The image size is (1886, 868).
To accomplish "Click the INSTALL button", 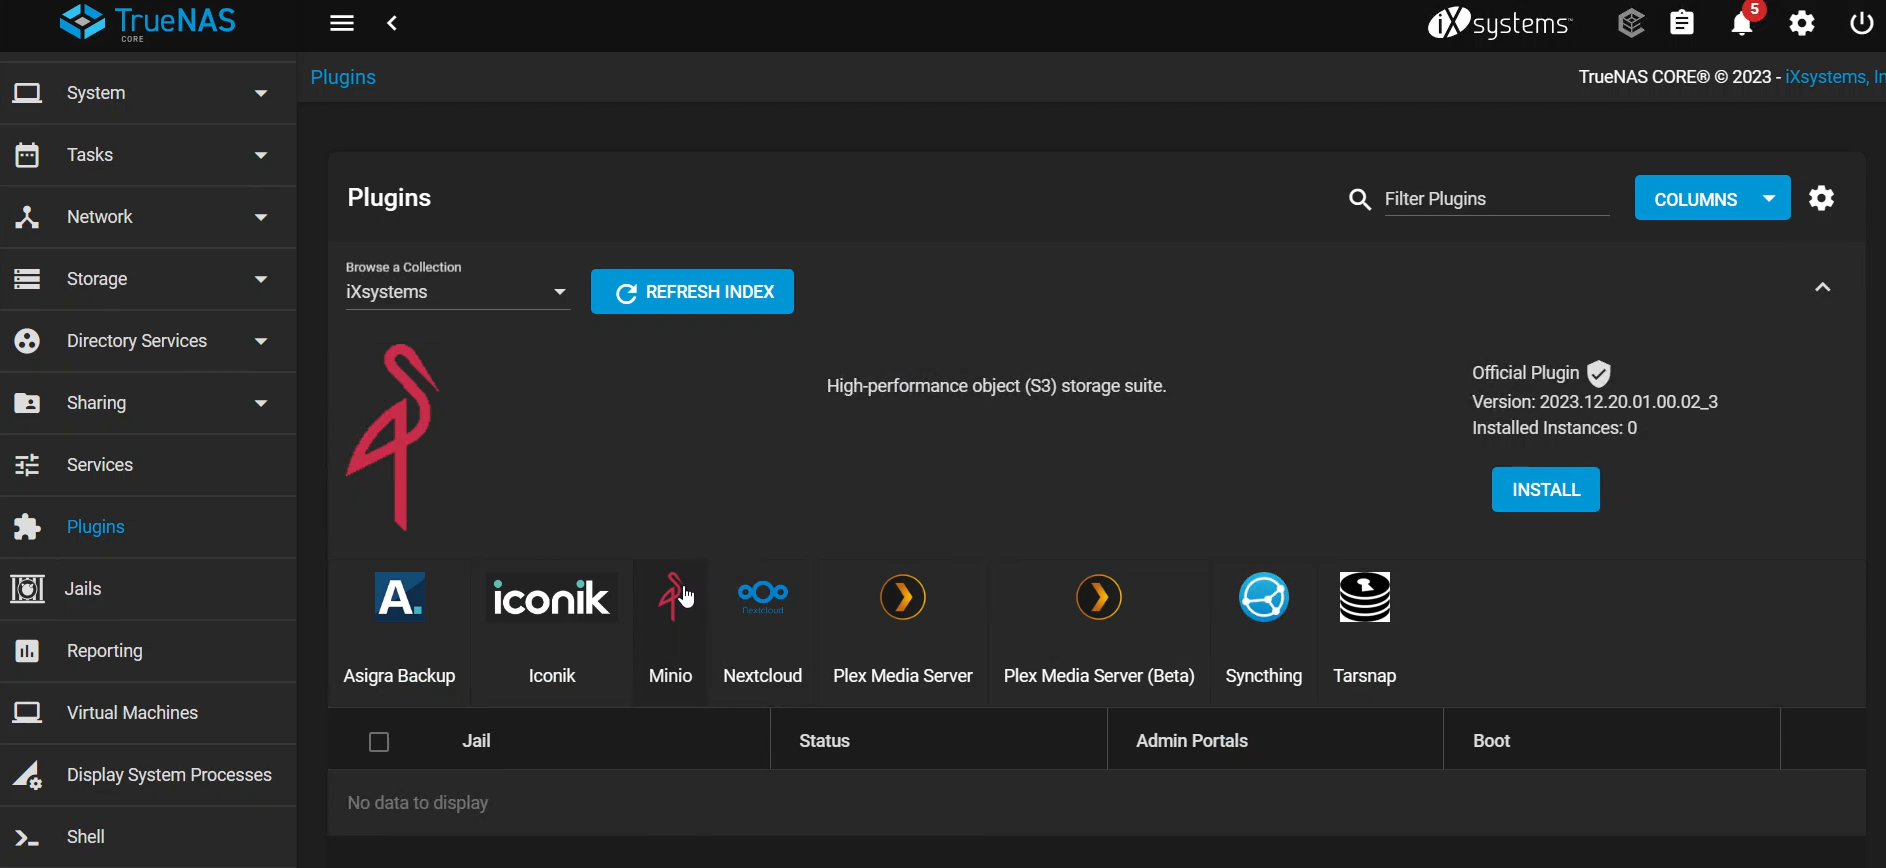I will pyautogui.click(x=1545, y=490).
